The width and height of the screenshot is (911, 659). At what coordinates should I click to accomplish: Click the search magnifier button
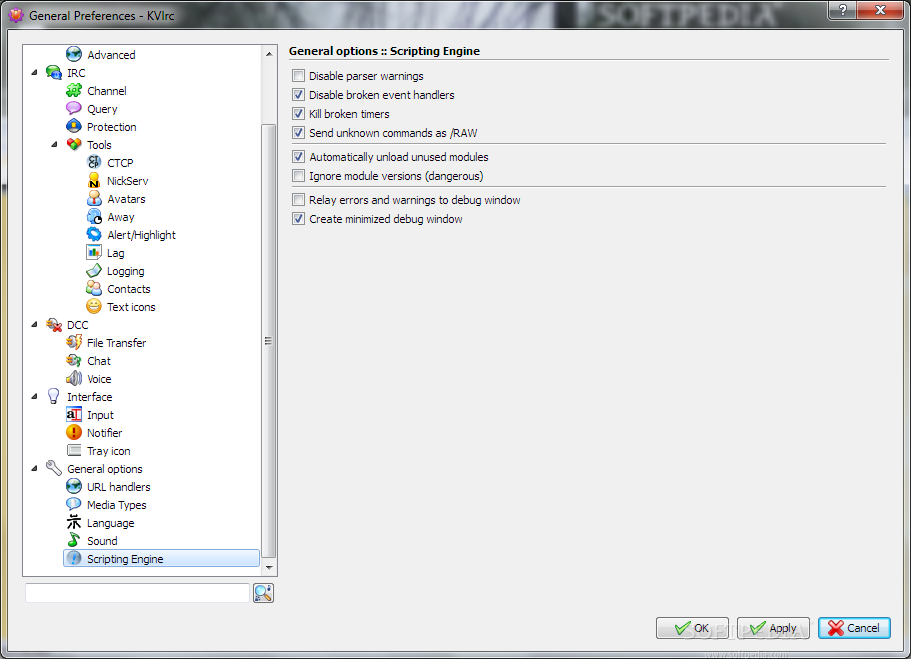263,593
